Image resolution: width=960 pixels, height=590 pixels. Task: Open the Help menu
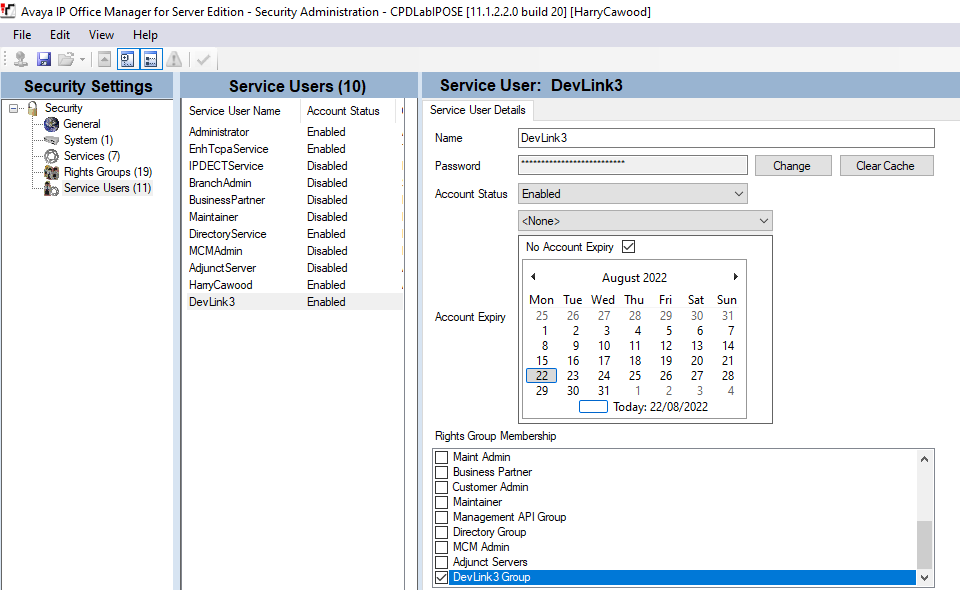point(146,35)
